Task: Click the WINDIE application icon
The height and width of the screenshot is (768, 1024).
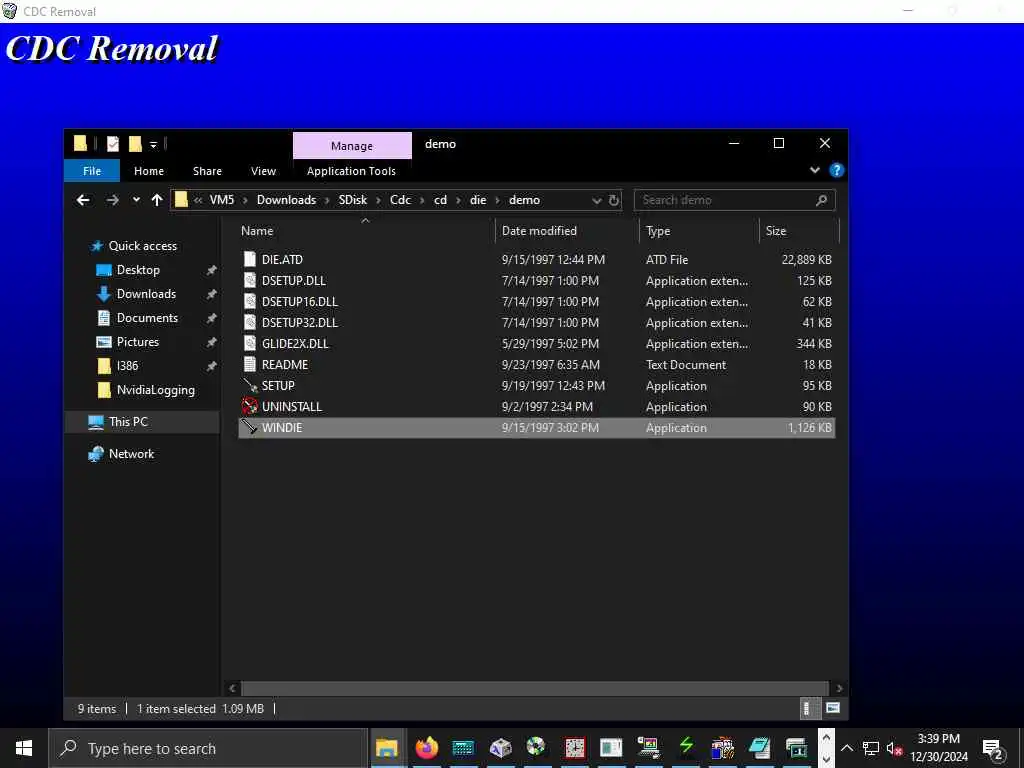Action: 249,428
